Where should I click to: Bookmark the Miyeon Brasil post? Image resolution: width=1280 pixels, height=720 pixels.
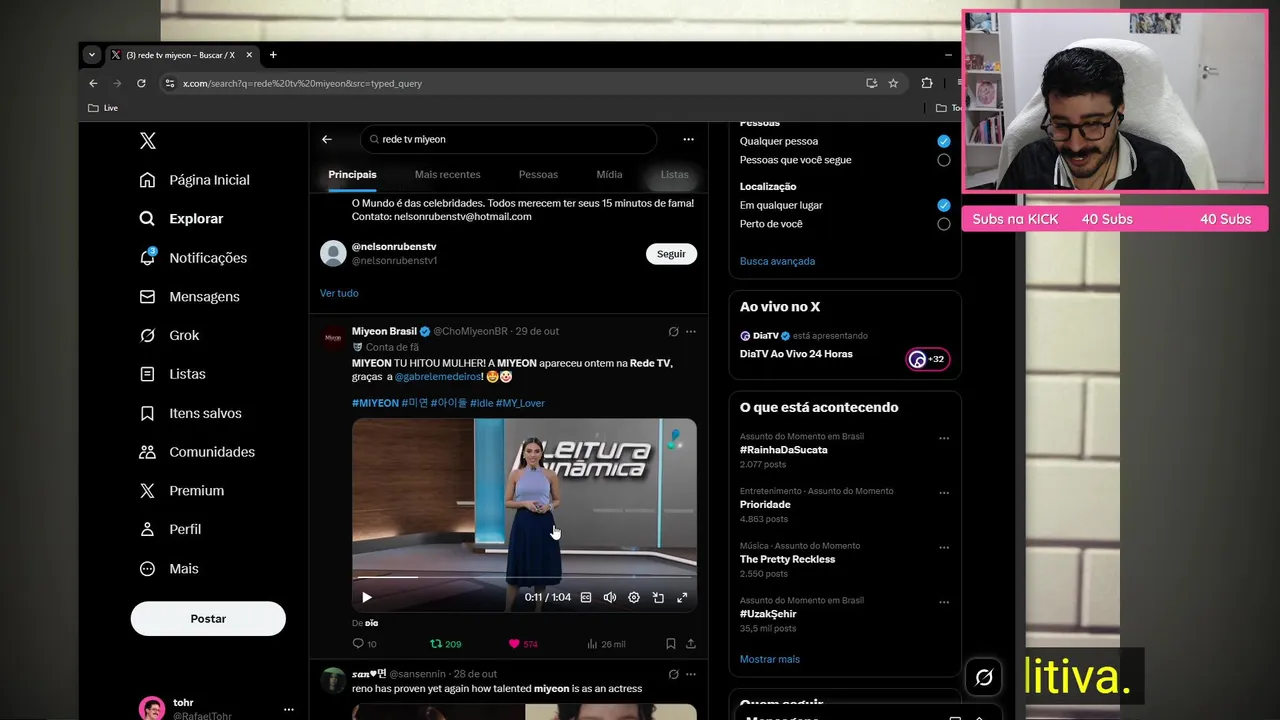click(671, 644)
